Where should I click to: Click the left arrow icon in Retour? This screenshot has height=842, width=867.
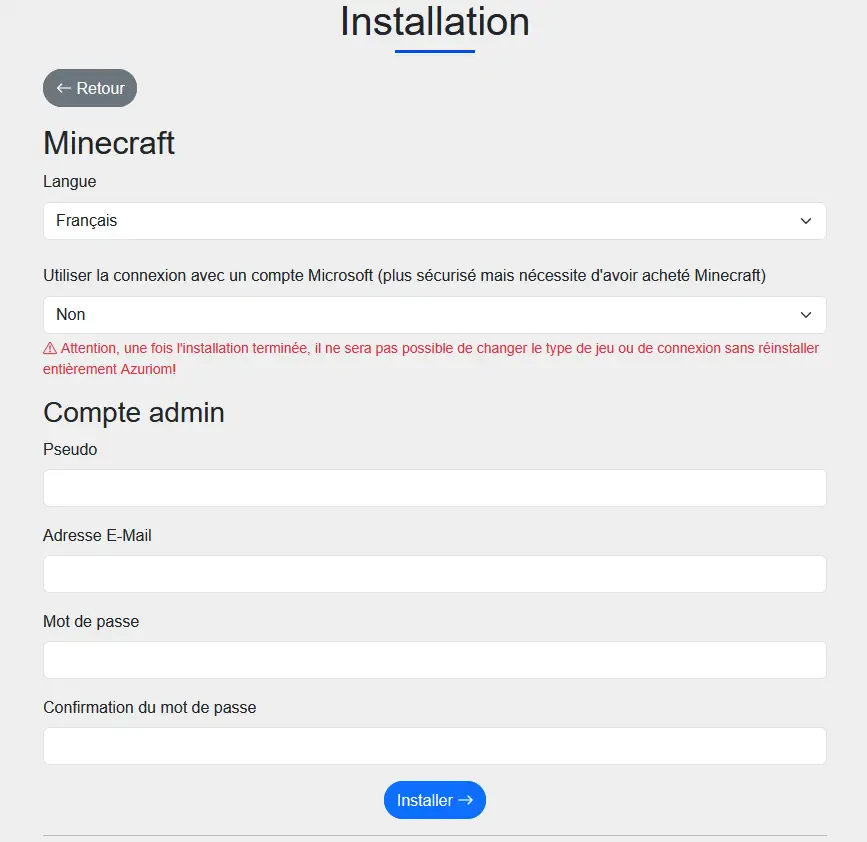pos(64,88)
